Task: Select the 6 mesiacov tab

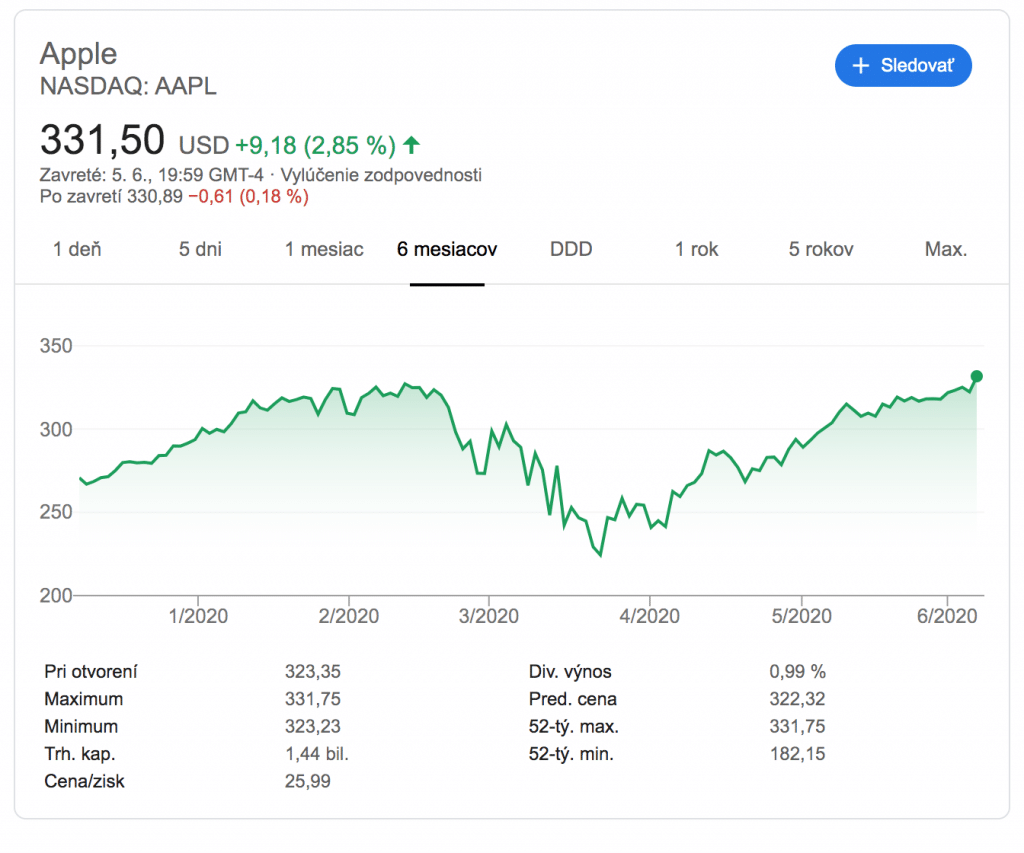Action: [x=447, y=249]
